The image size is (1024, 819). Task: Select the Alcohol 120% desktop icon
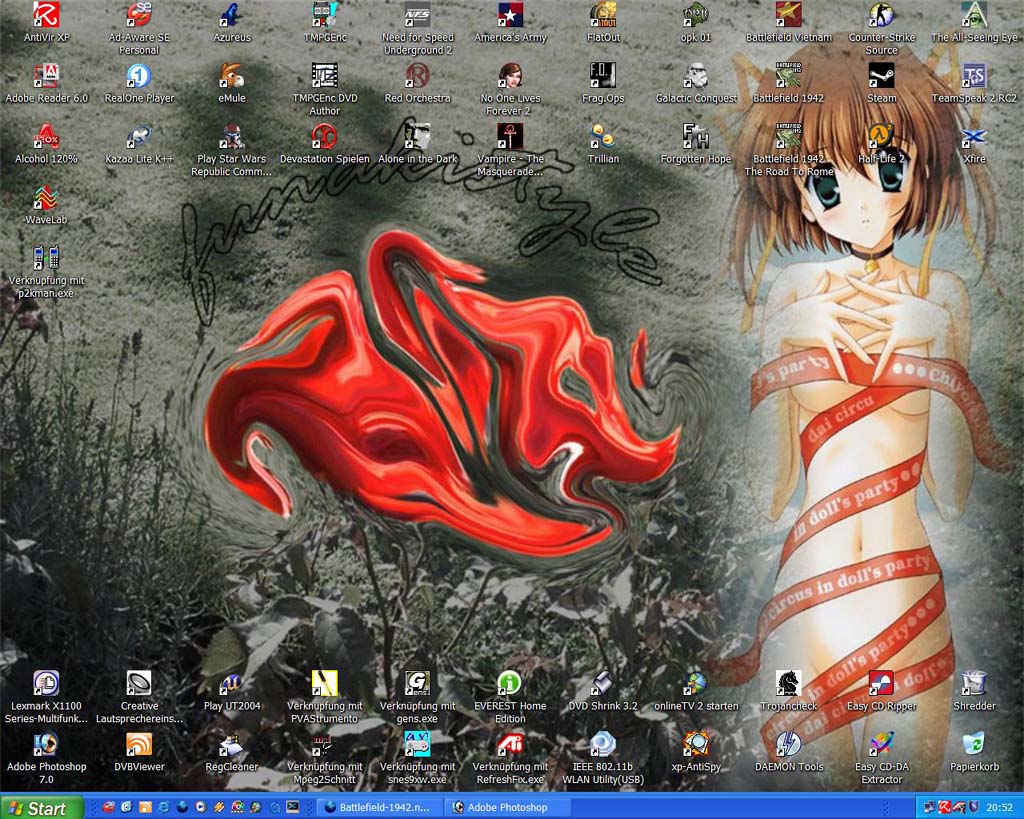tap(46, 136)
